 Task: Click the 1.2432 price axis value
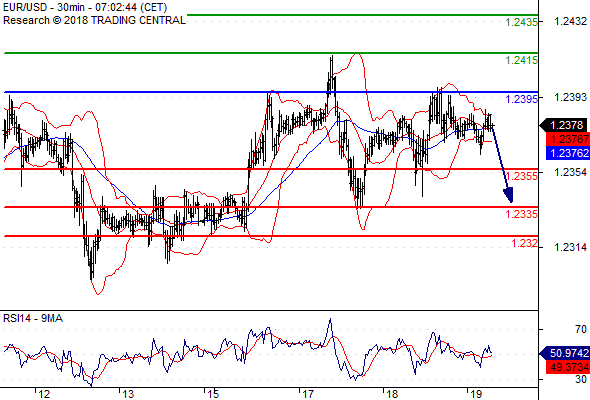(x=570, y=21)
